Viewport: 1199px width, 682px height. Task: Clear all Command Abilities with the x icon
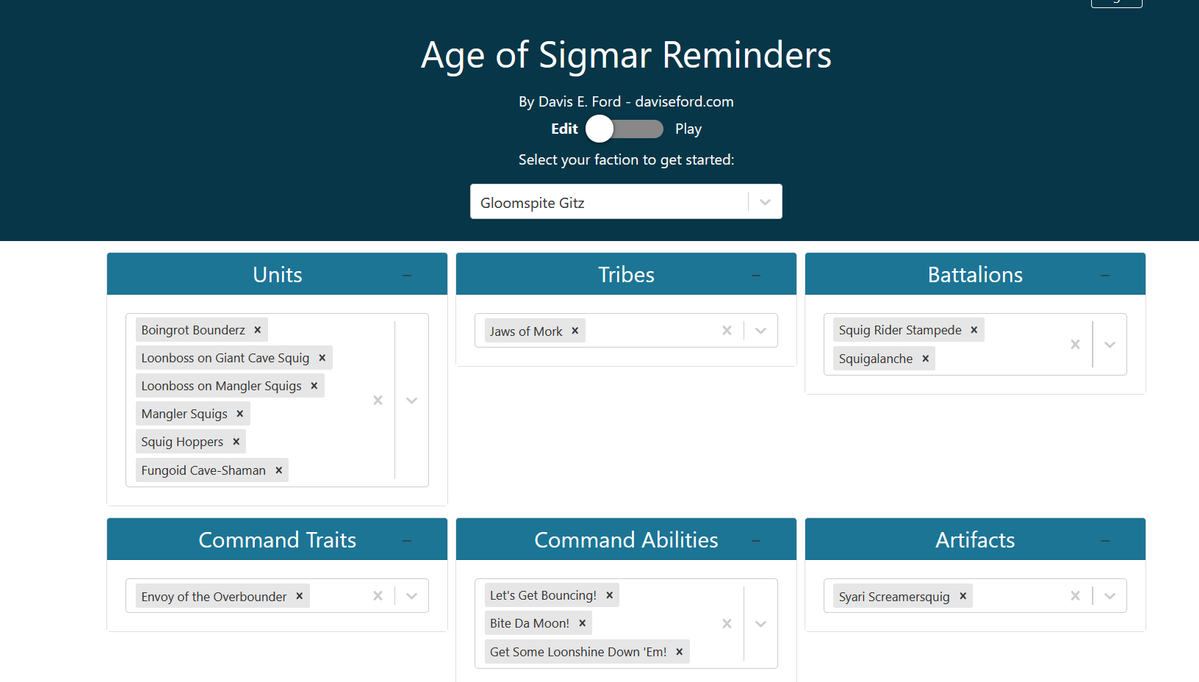click(727, 623)
